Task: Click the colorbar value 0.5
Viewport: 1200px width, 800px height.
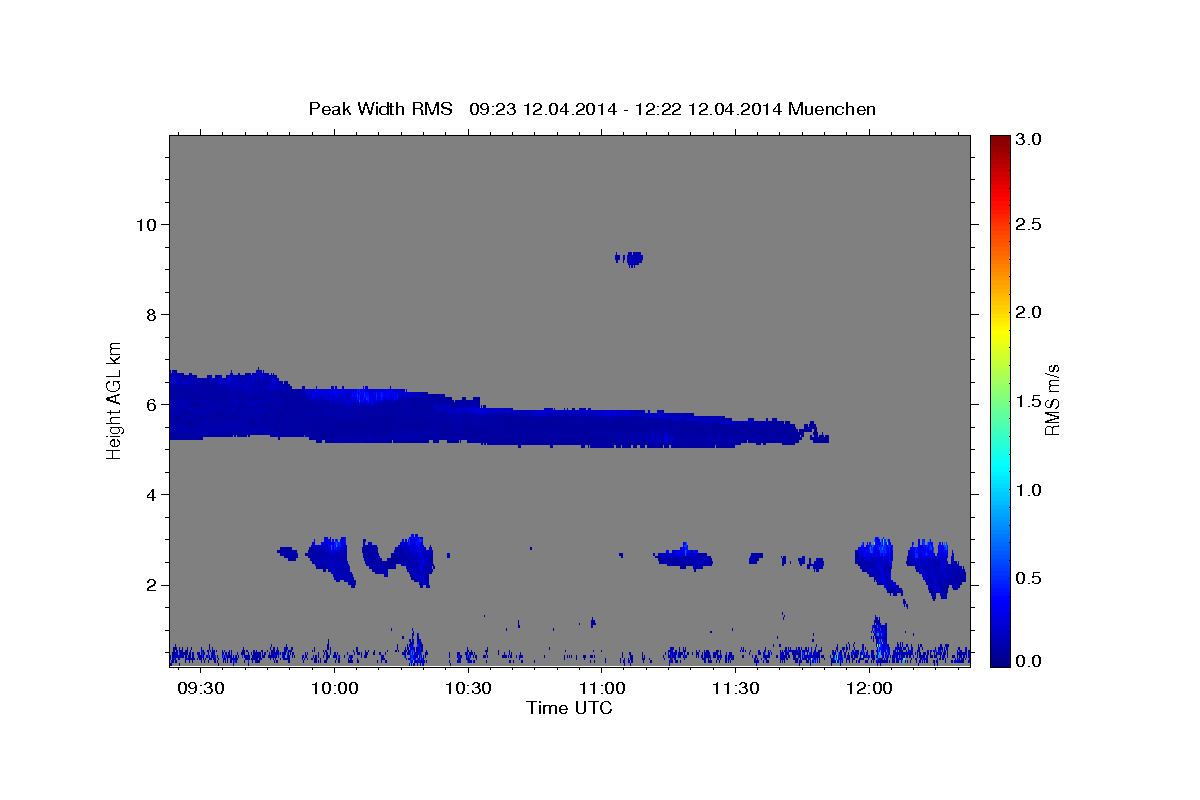Action: [x=1028, y=578]
